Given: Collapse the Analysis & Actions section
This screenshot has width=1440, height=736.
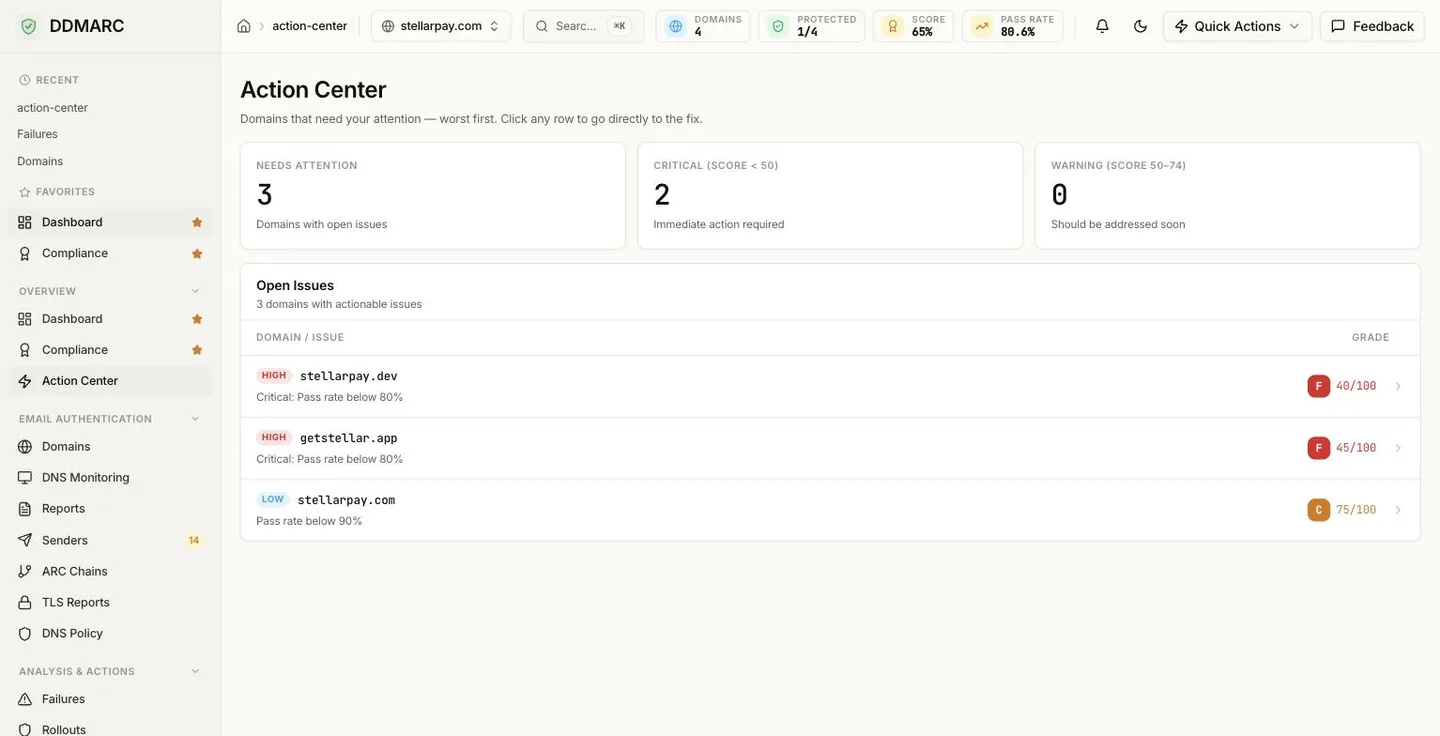Looking at the screenshot, I should click(x=196, y=671).
